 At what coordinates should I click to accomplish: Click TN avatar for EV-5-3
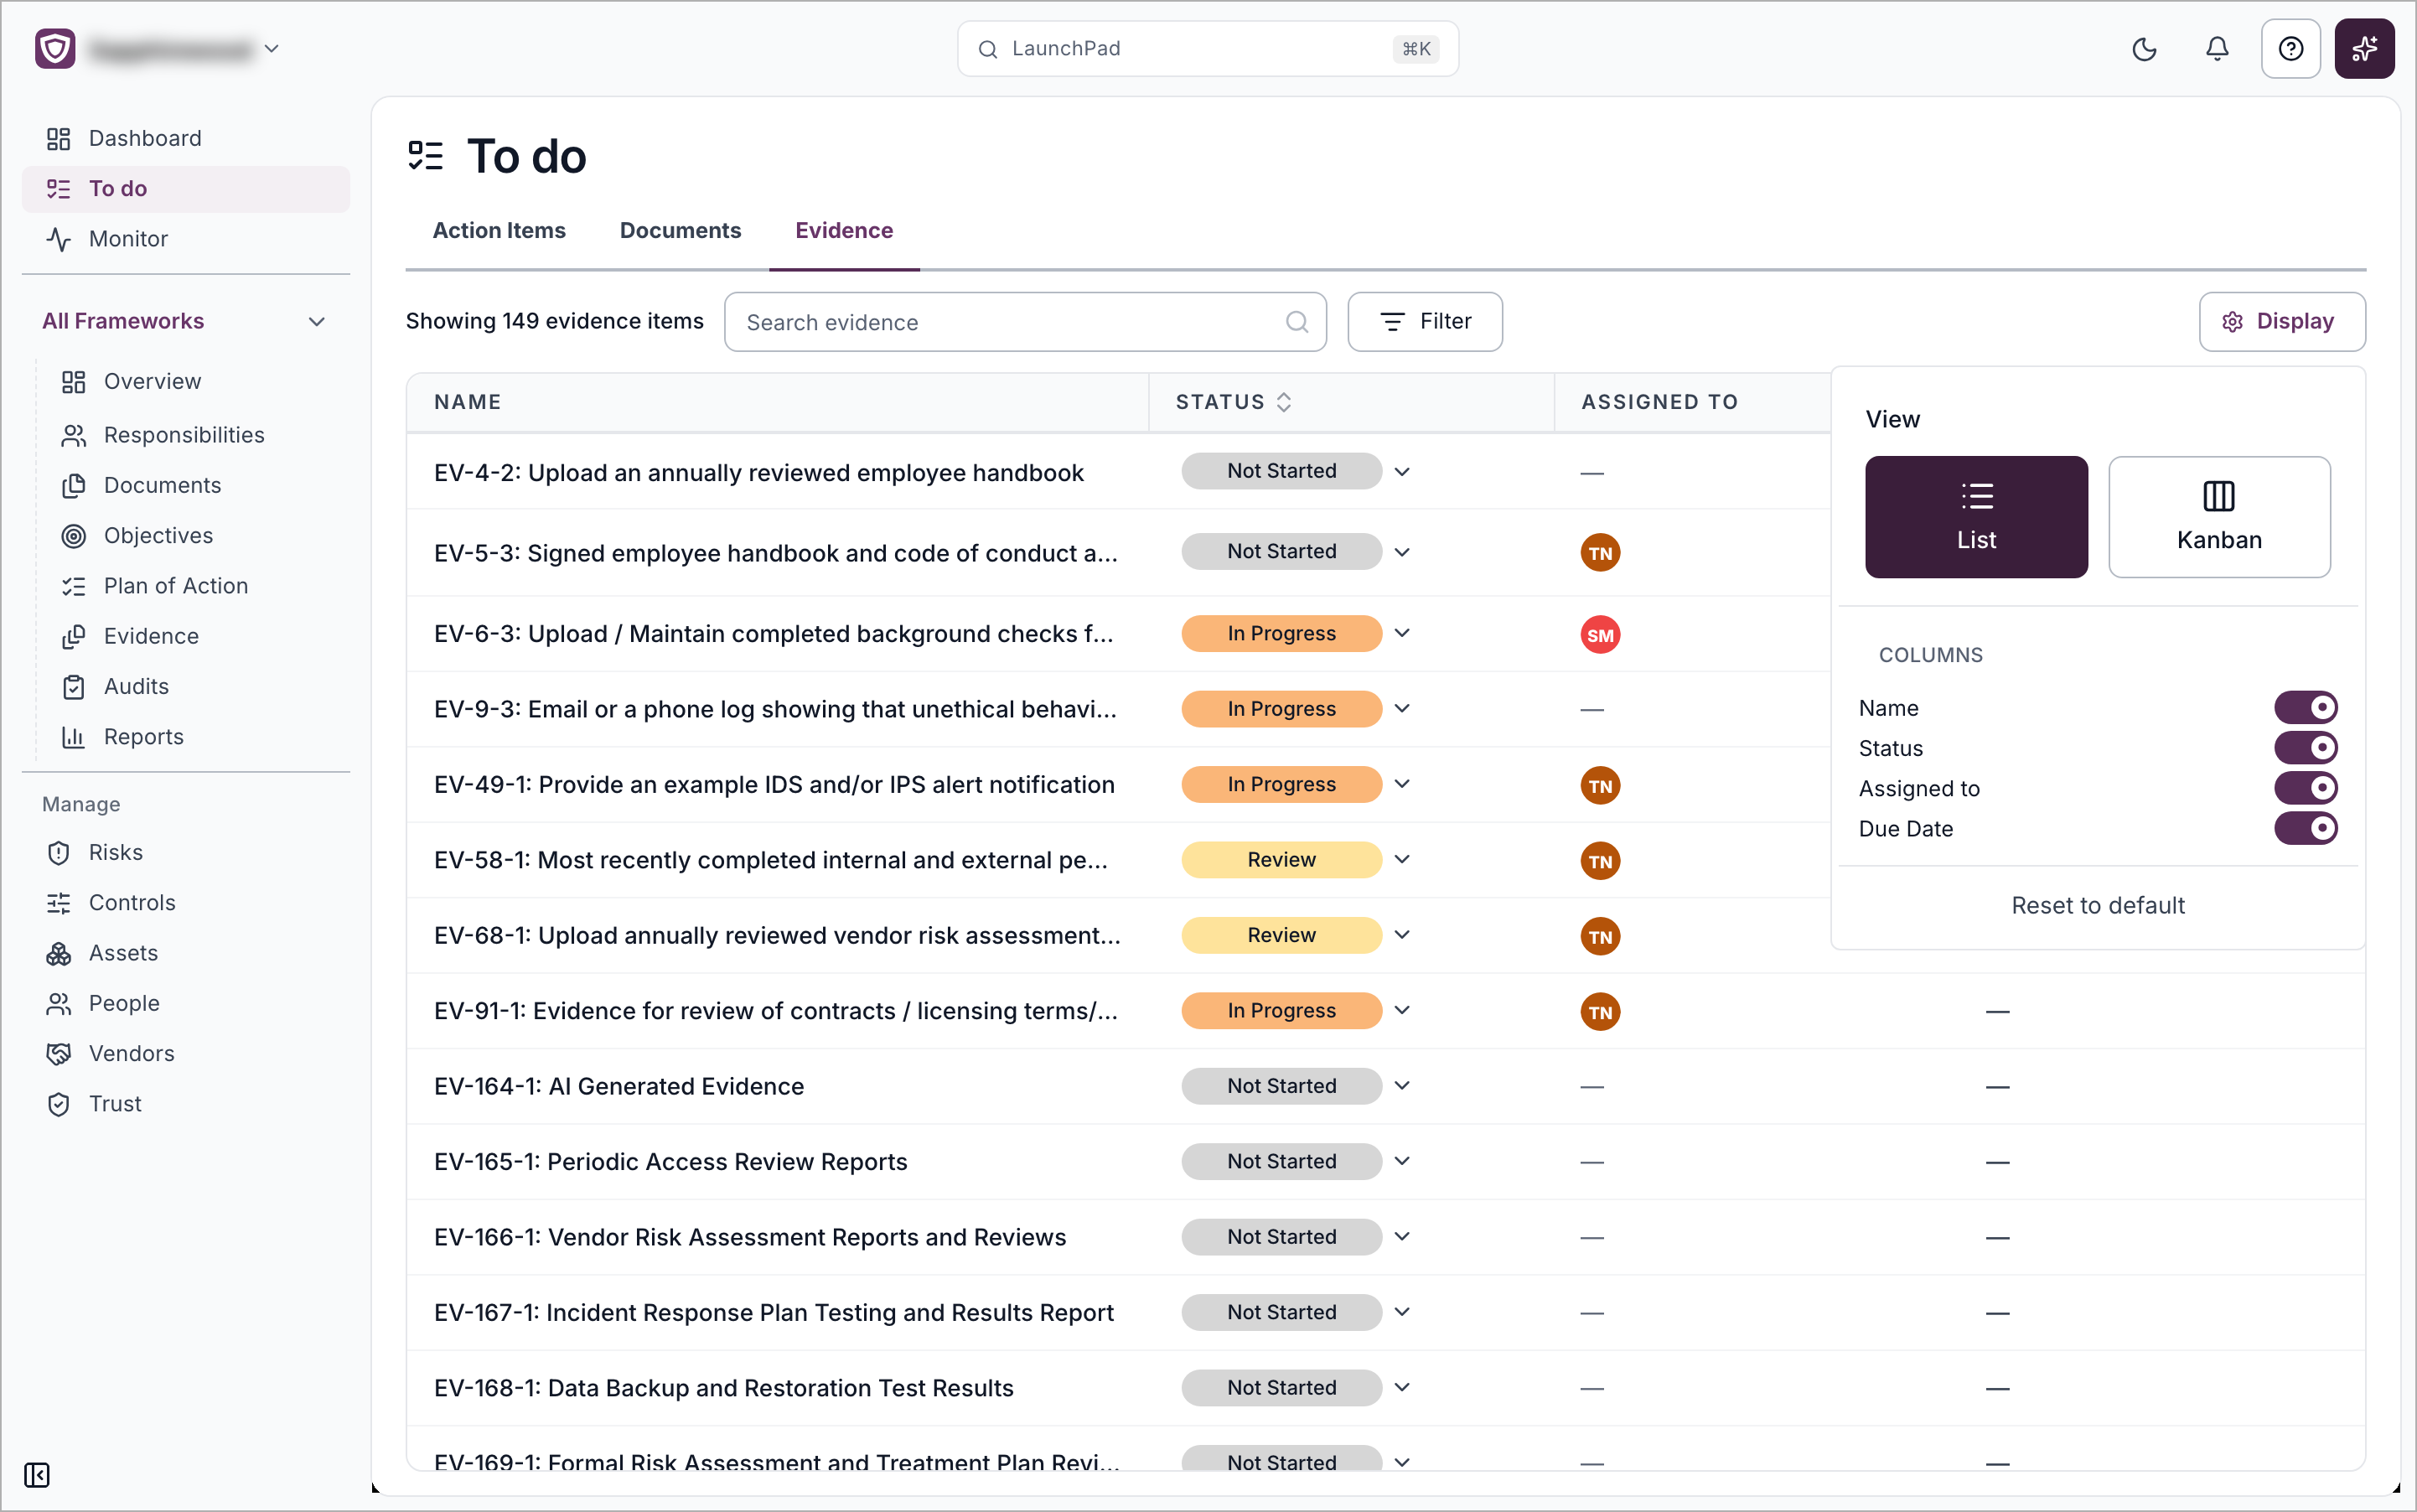[x=1600, y=553]
